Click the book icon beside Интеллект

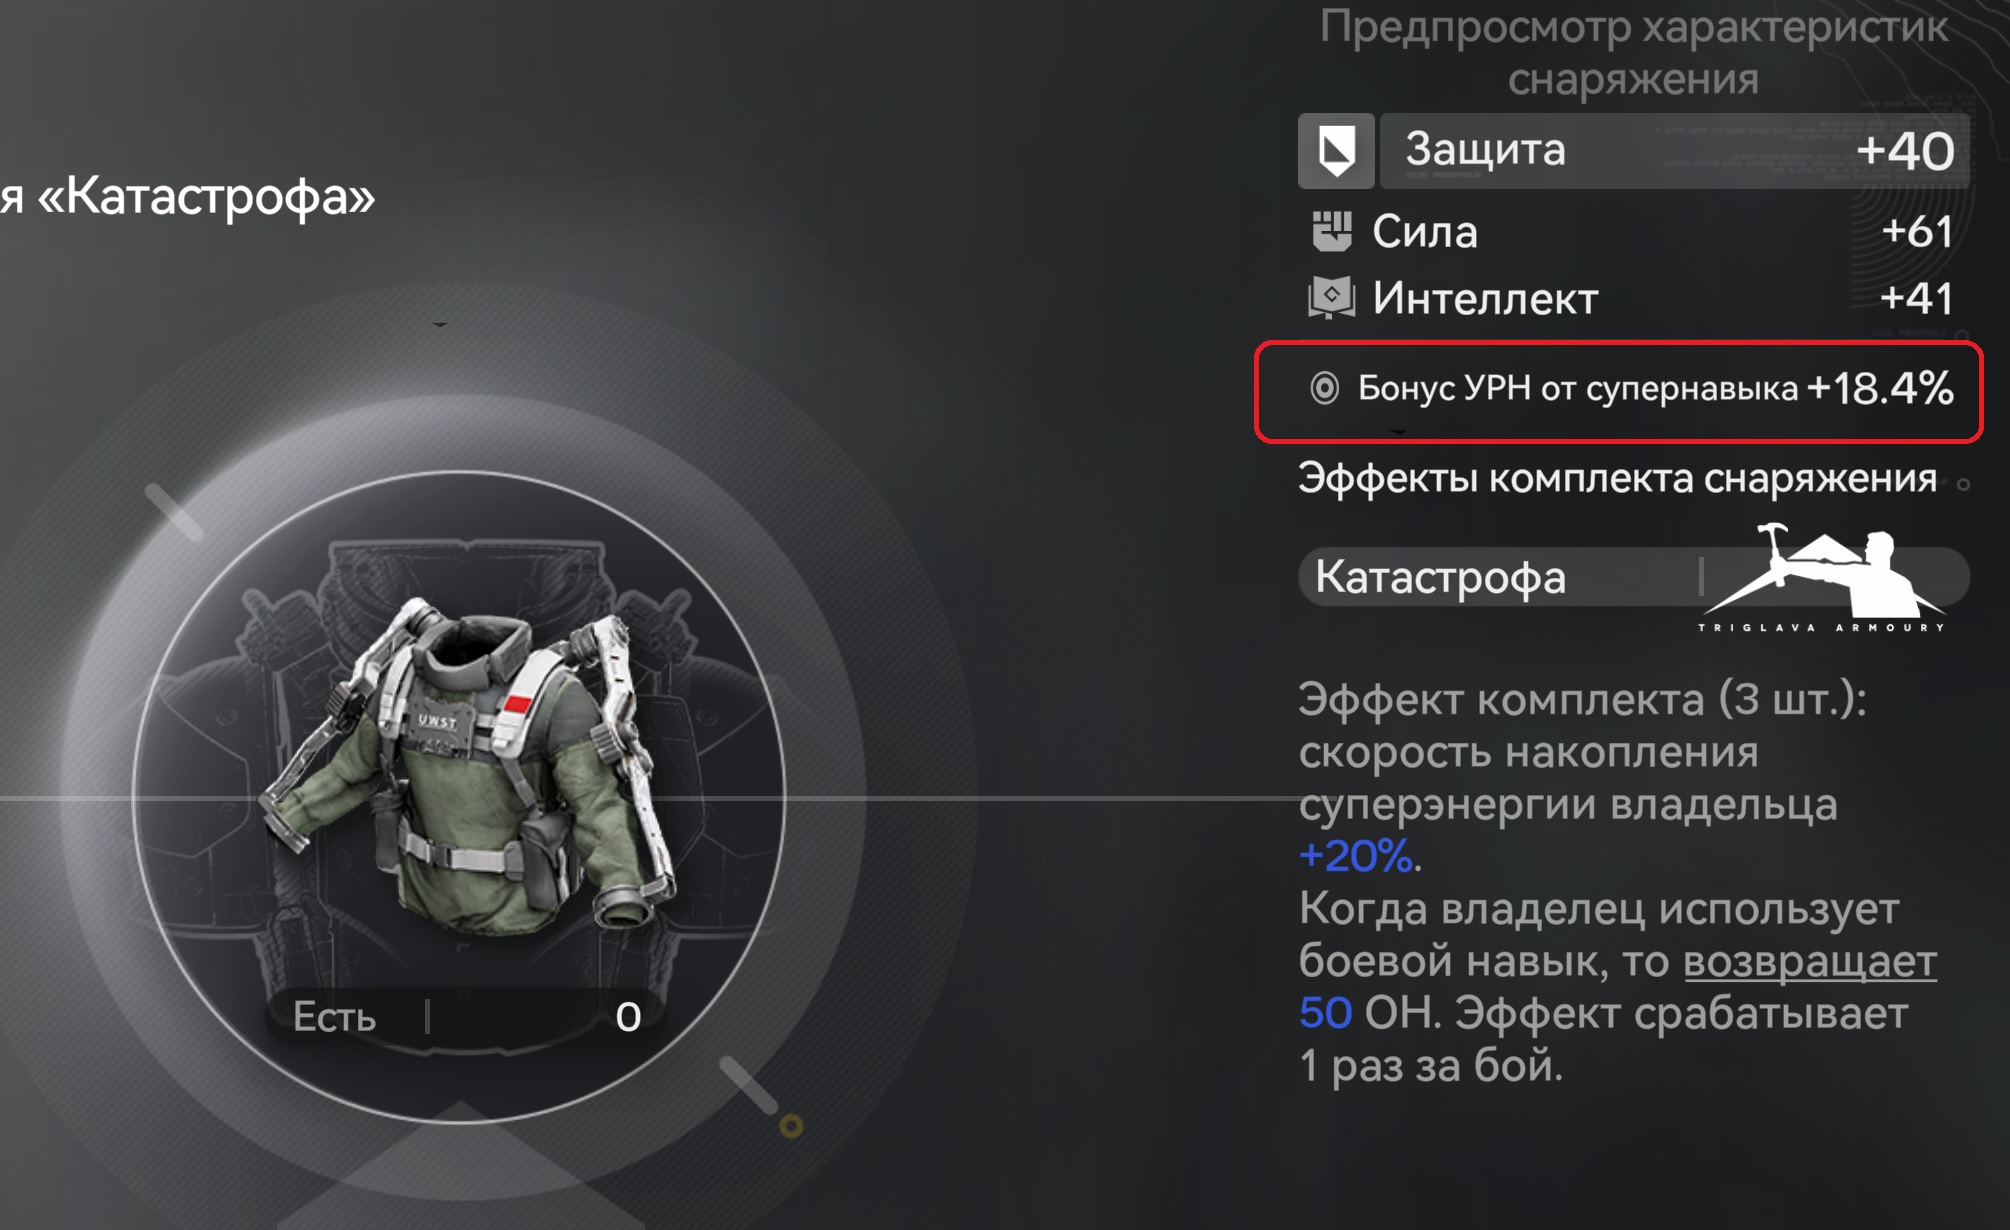point(1331,298)
